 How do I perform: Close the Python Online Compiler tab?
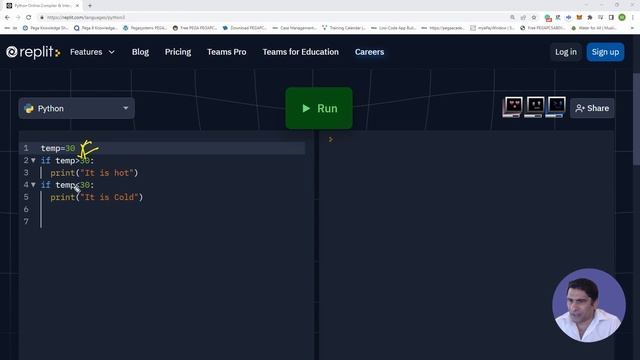(x=78, y=6)
